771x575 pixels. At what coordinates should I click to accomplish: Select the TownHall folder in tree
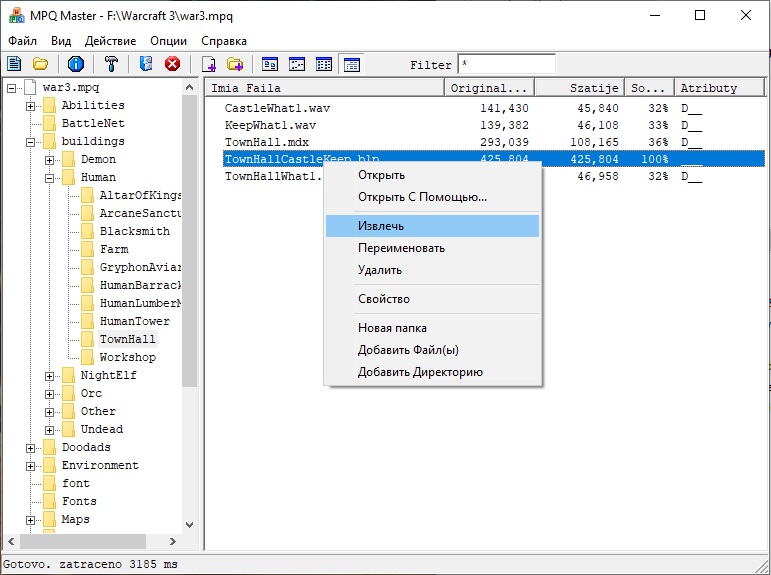[x=127, y=339]
